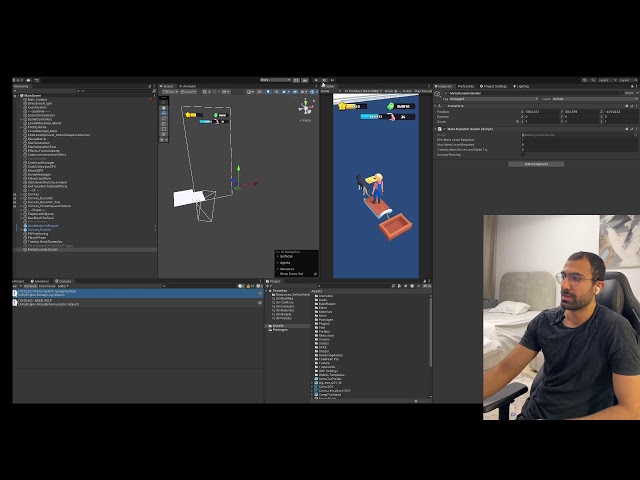
Task: Click the Project panel icon size slider
Action: click(416, 401)
